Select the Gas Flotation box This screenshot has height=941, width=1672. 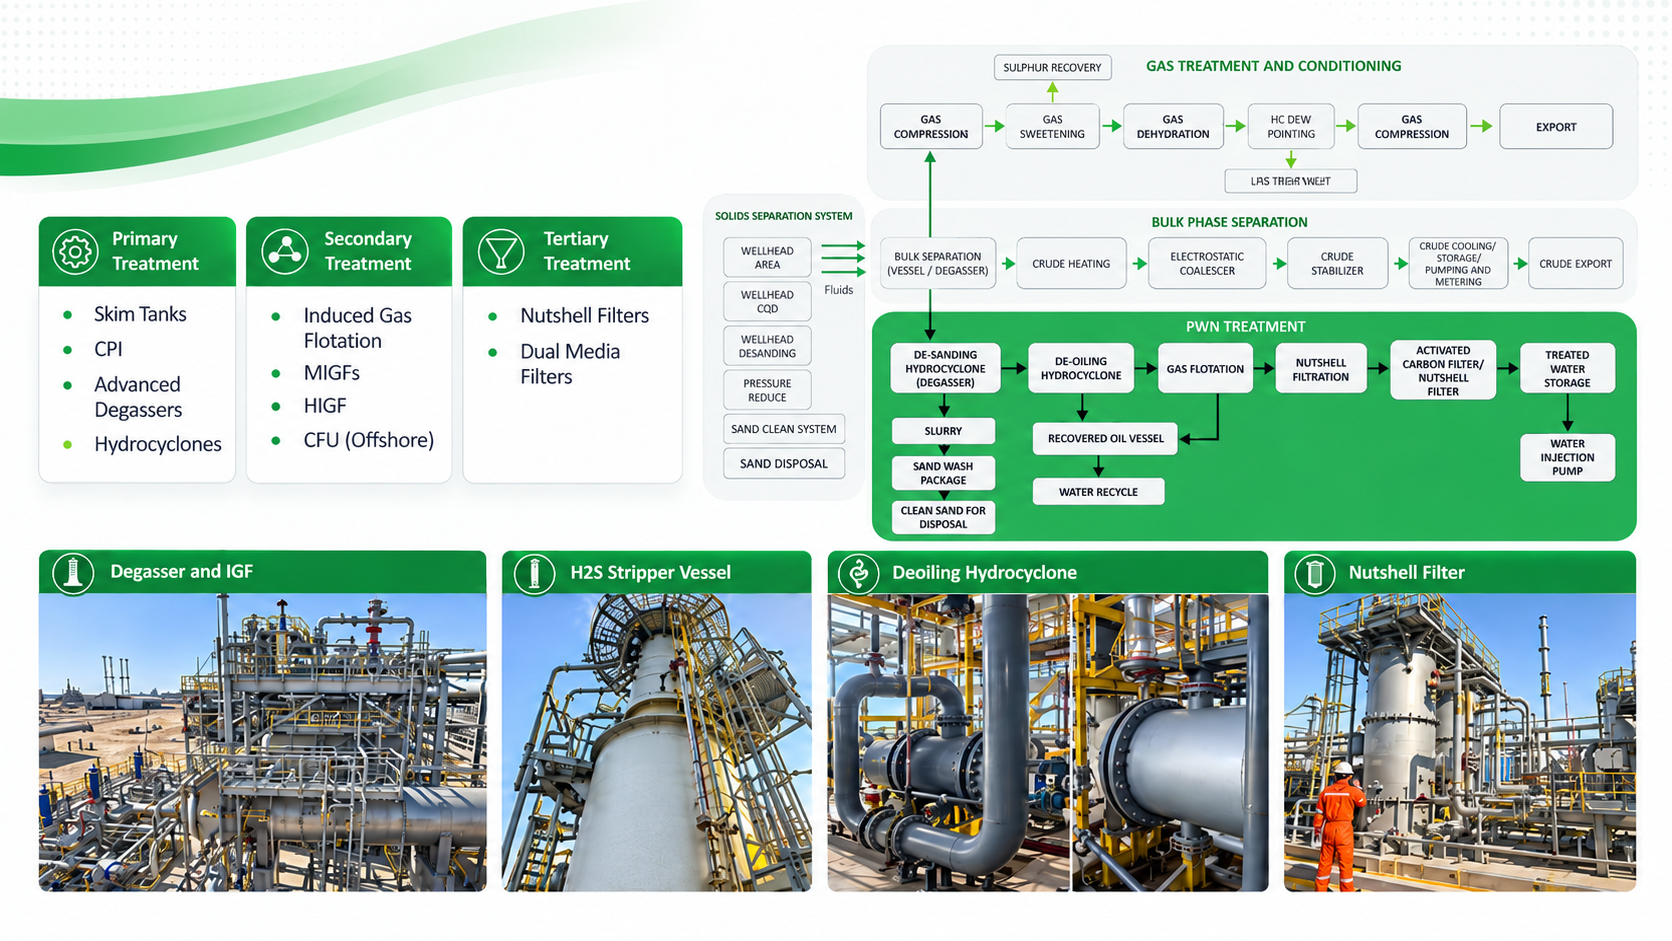tap(1205, 369)
